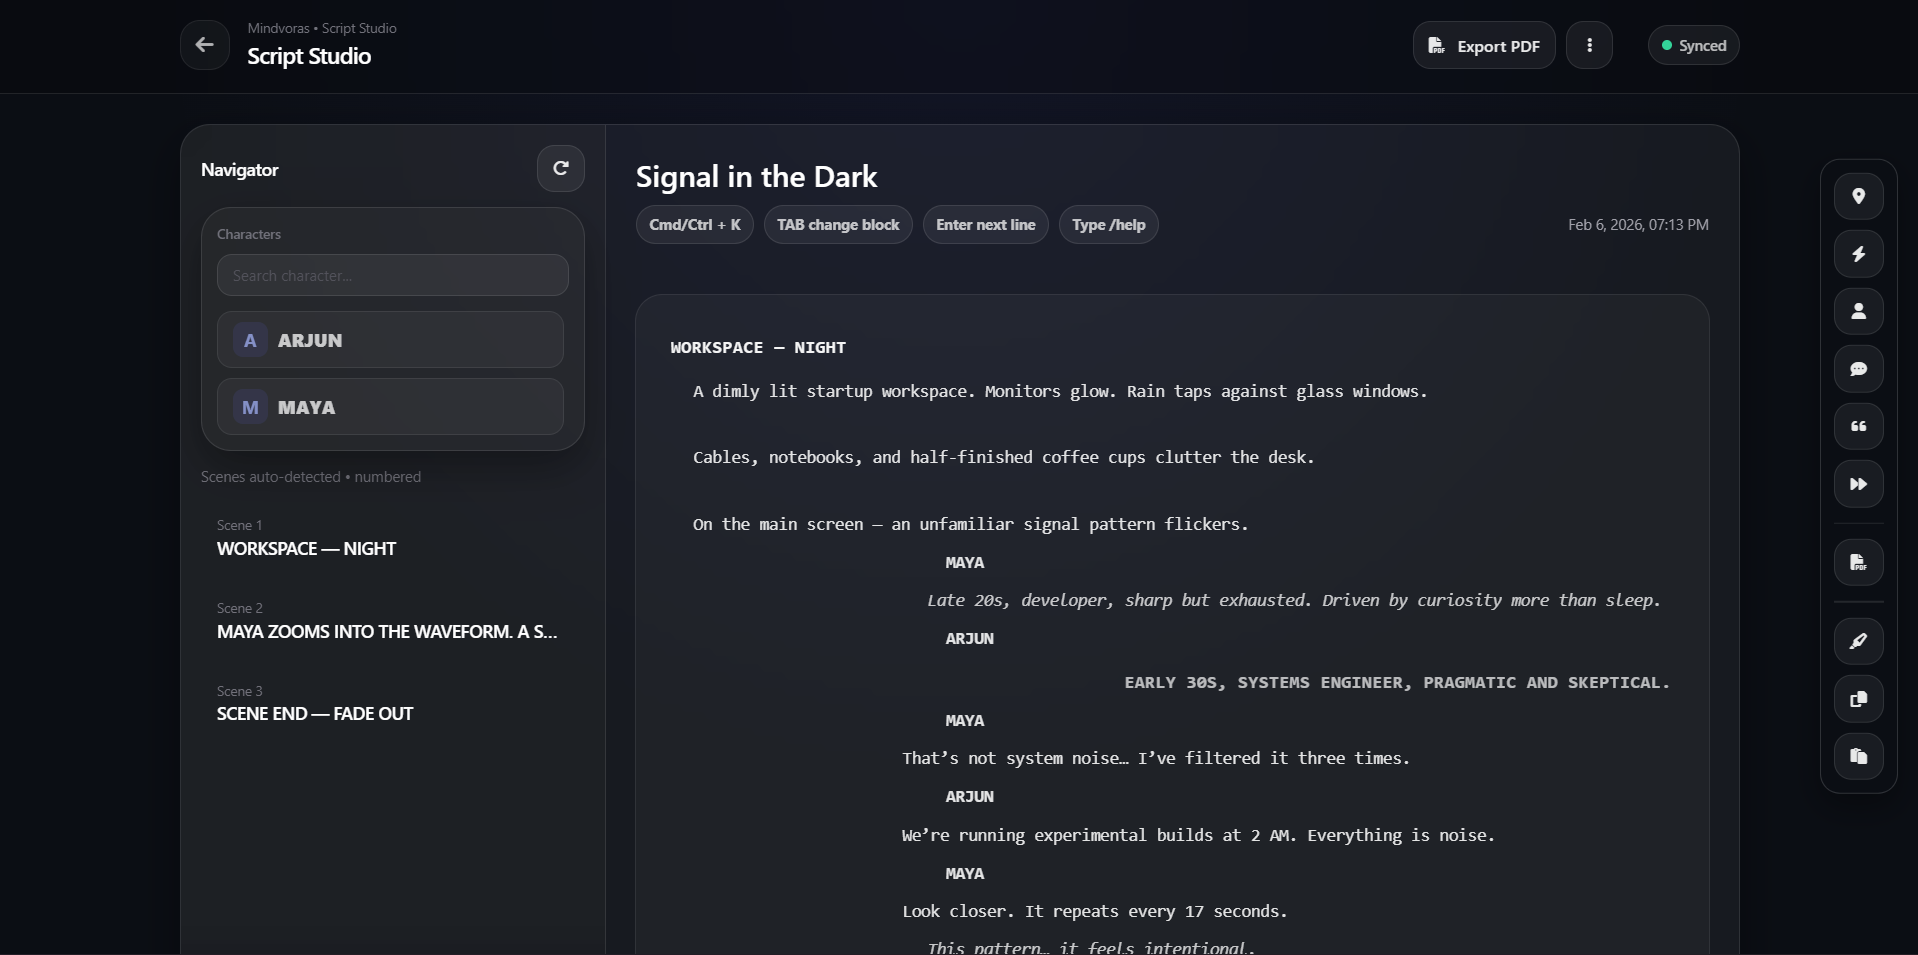Click 'Scenes auto-detected • numbered' label
The width and height of the screenshot is (1918, 955).
coord(311,477)
